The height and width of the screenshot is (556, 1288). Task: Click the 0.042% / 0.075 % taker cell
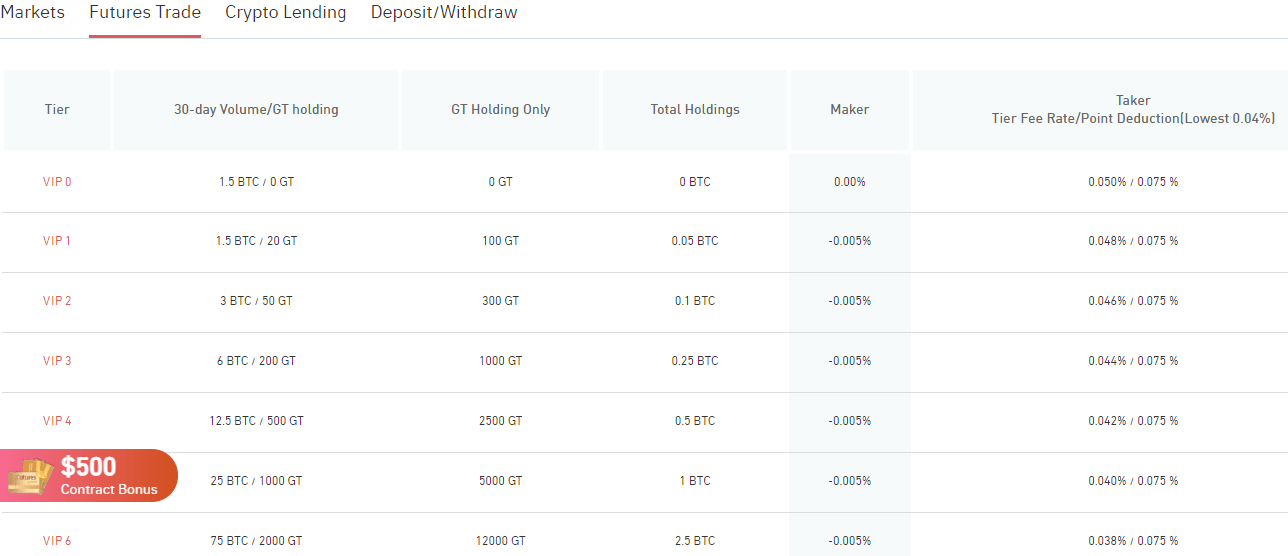point(1133,421)
